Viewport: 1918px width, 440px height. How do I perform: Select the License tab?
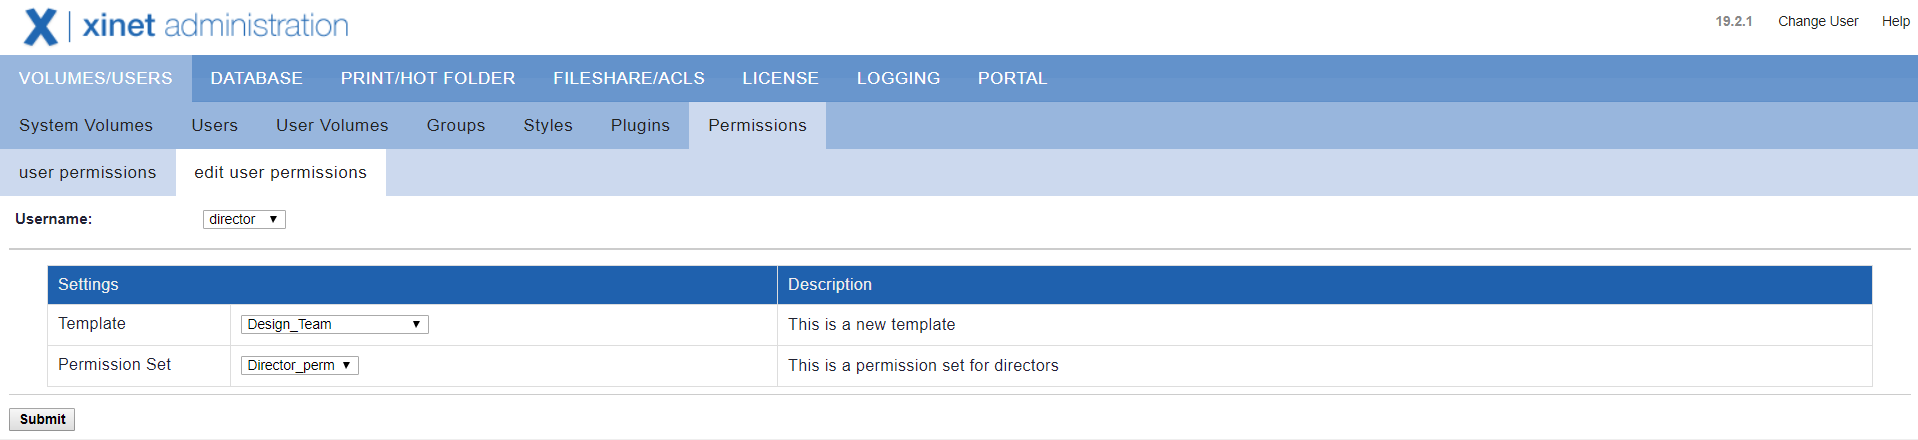(780, 78)
